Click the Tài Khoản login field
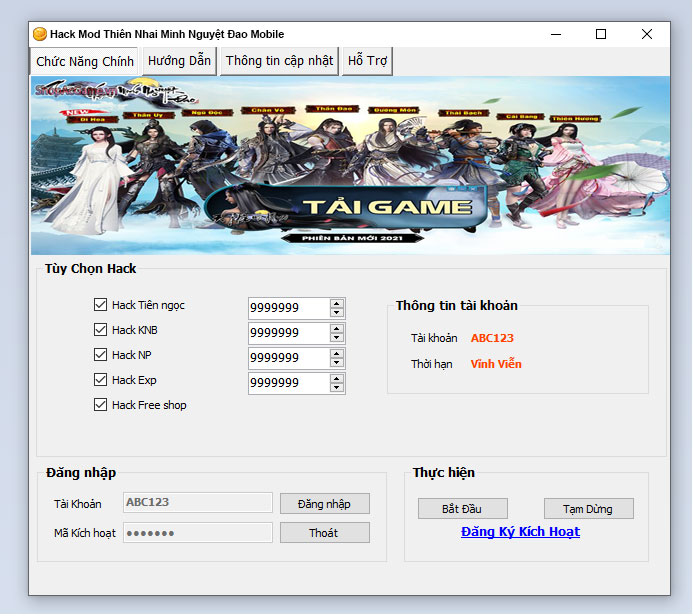The height and width of the screenshot is (616, 693). (198, 502)
